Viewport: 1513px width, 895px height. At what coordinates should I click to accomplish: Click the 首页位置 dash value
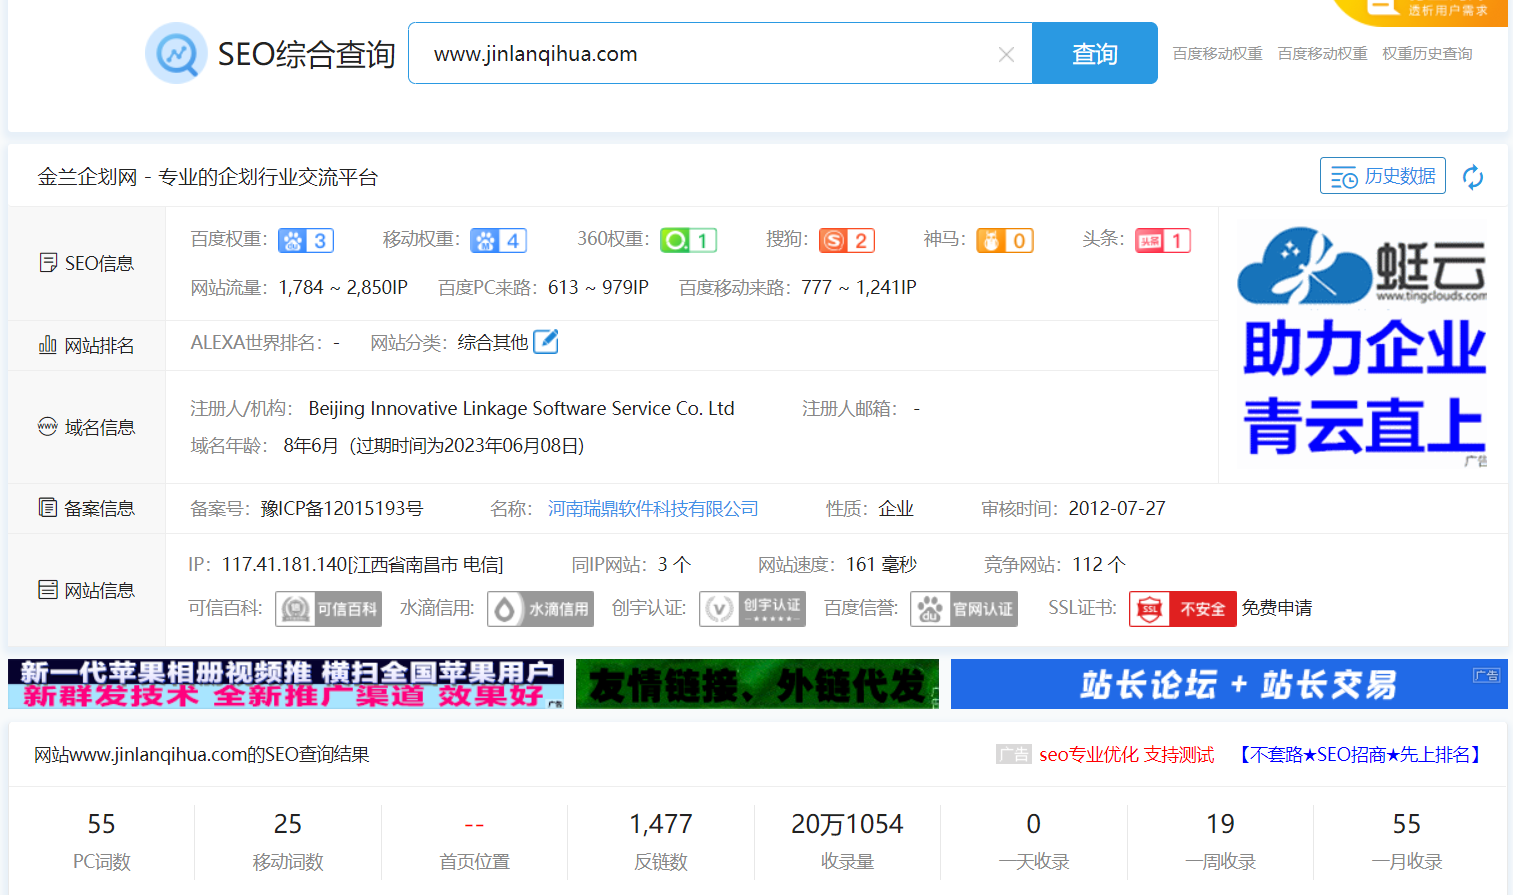474,825
